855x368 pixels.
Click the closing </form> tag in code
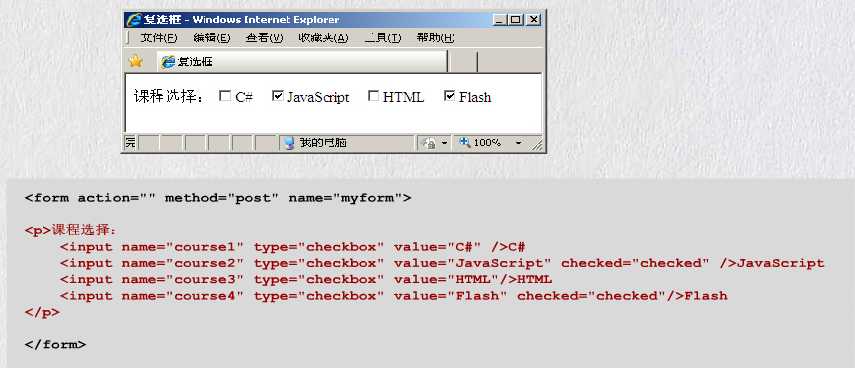coord(55,345)
